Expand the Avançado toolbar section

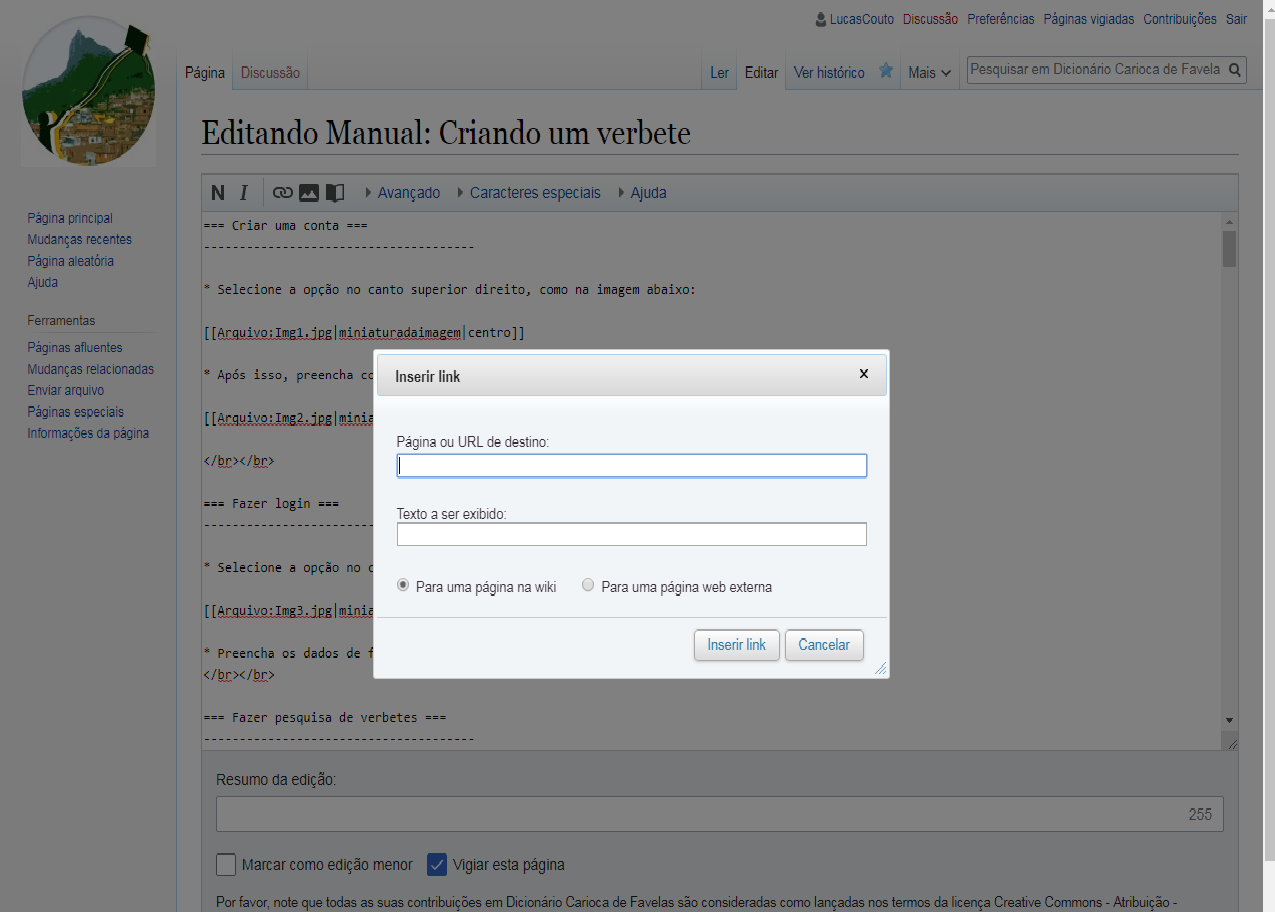coord(403,193)
